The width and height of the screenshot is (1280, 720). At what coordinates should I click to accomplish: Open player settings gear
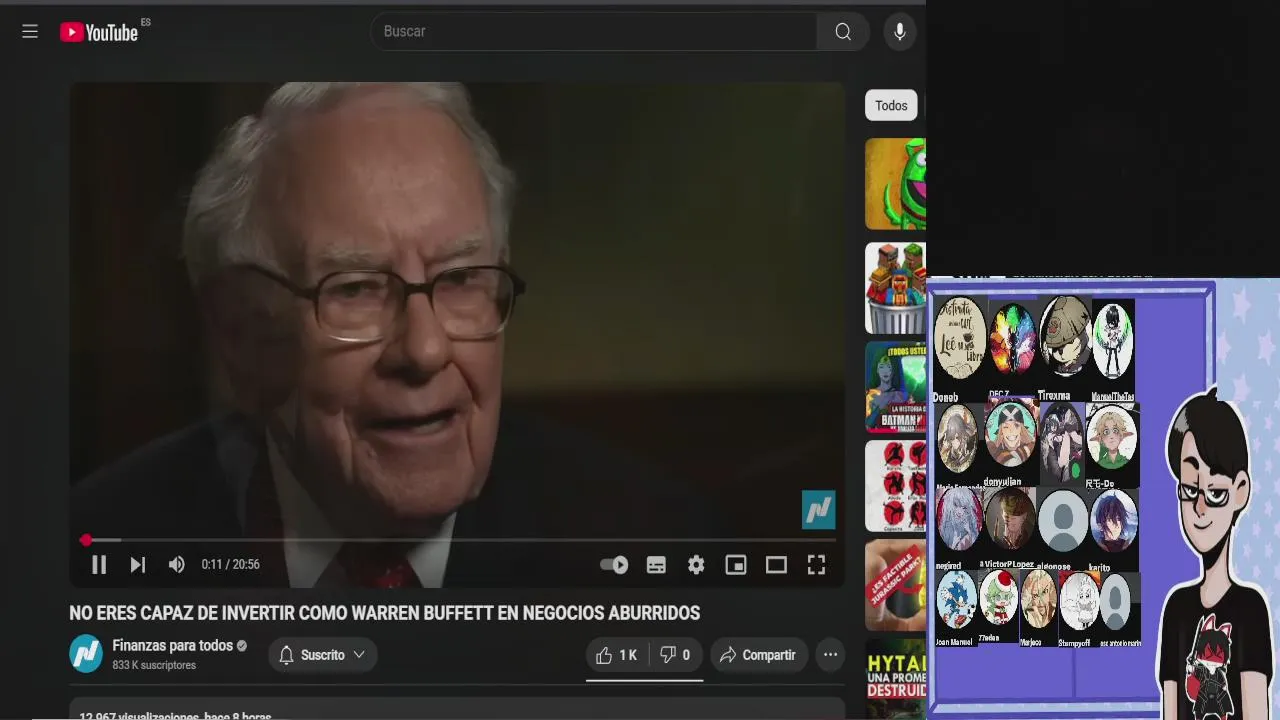click(x=696, y=565)
